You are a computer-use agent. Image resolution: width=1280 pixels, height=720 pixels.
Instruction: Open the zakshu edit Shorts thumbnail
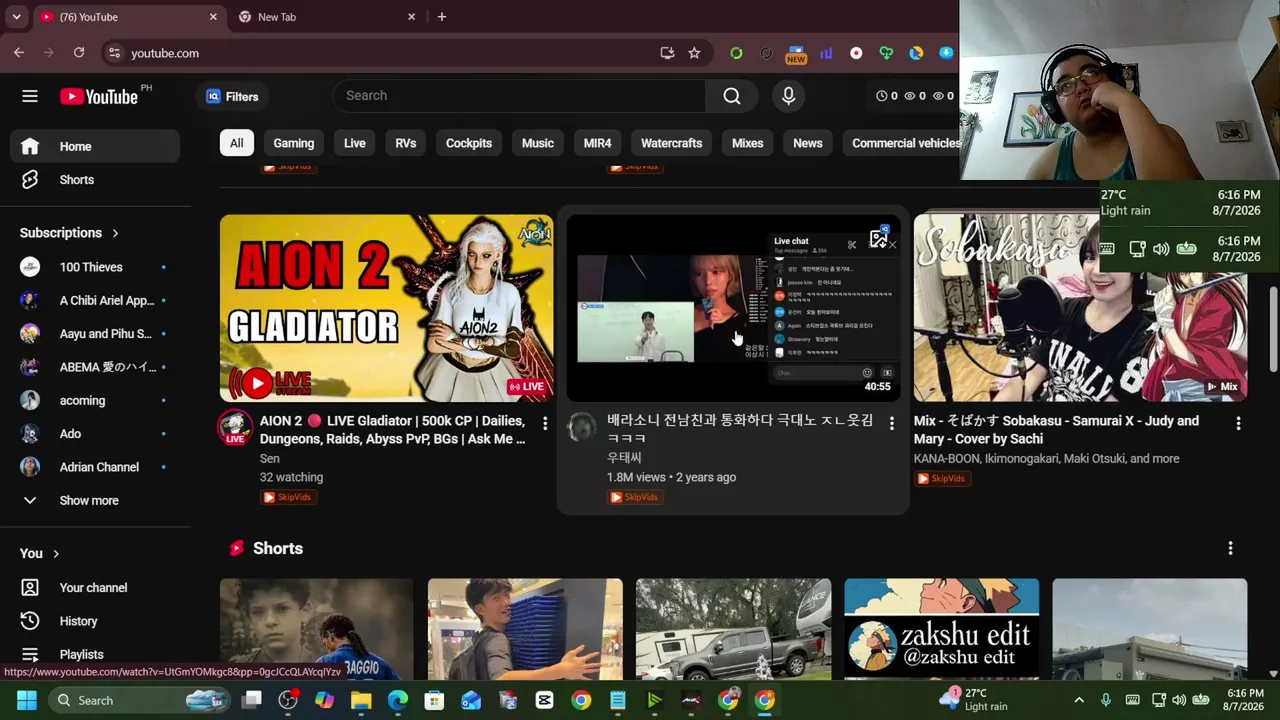(x=941, y=628)
